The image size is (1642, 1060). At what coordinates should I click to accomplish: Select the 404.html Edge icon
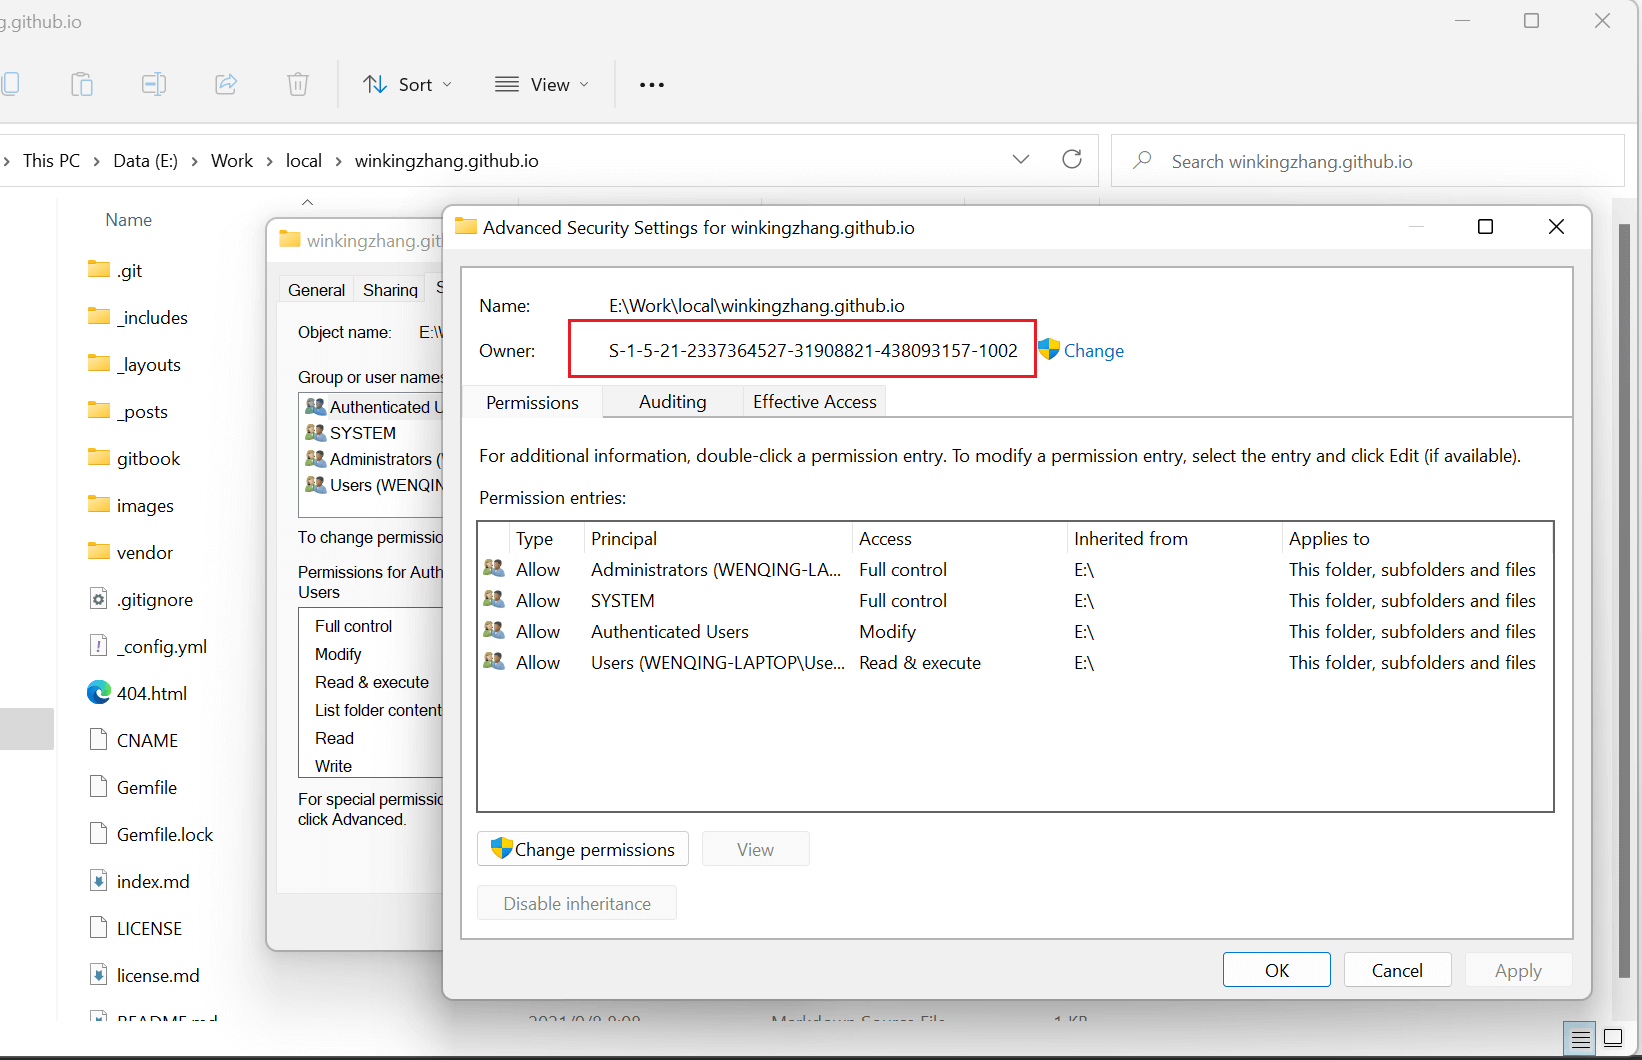(99, 692)
